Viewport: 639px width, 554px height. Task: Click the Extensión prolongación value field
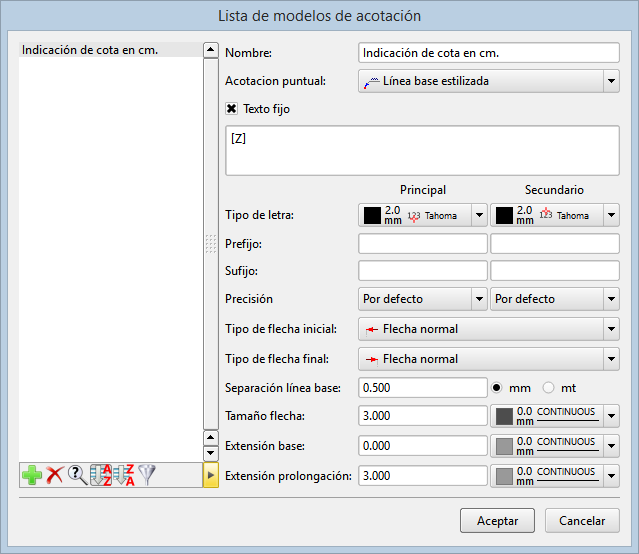tap(423, 476)
